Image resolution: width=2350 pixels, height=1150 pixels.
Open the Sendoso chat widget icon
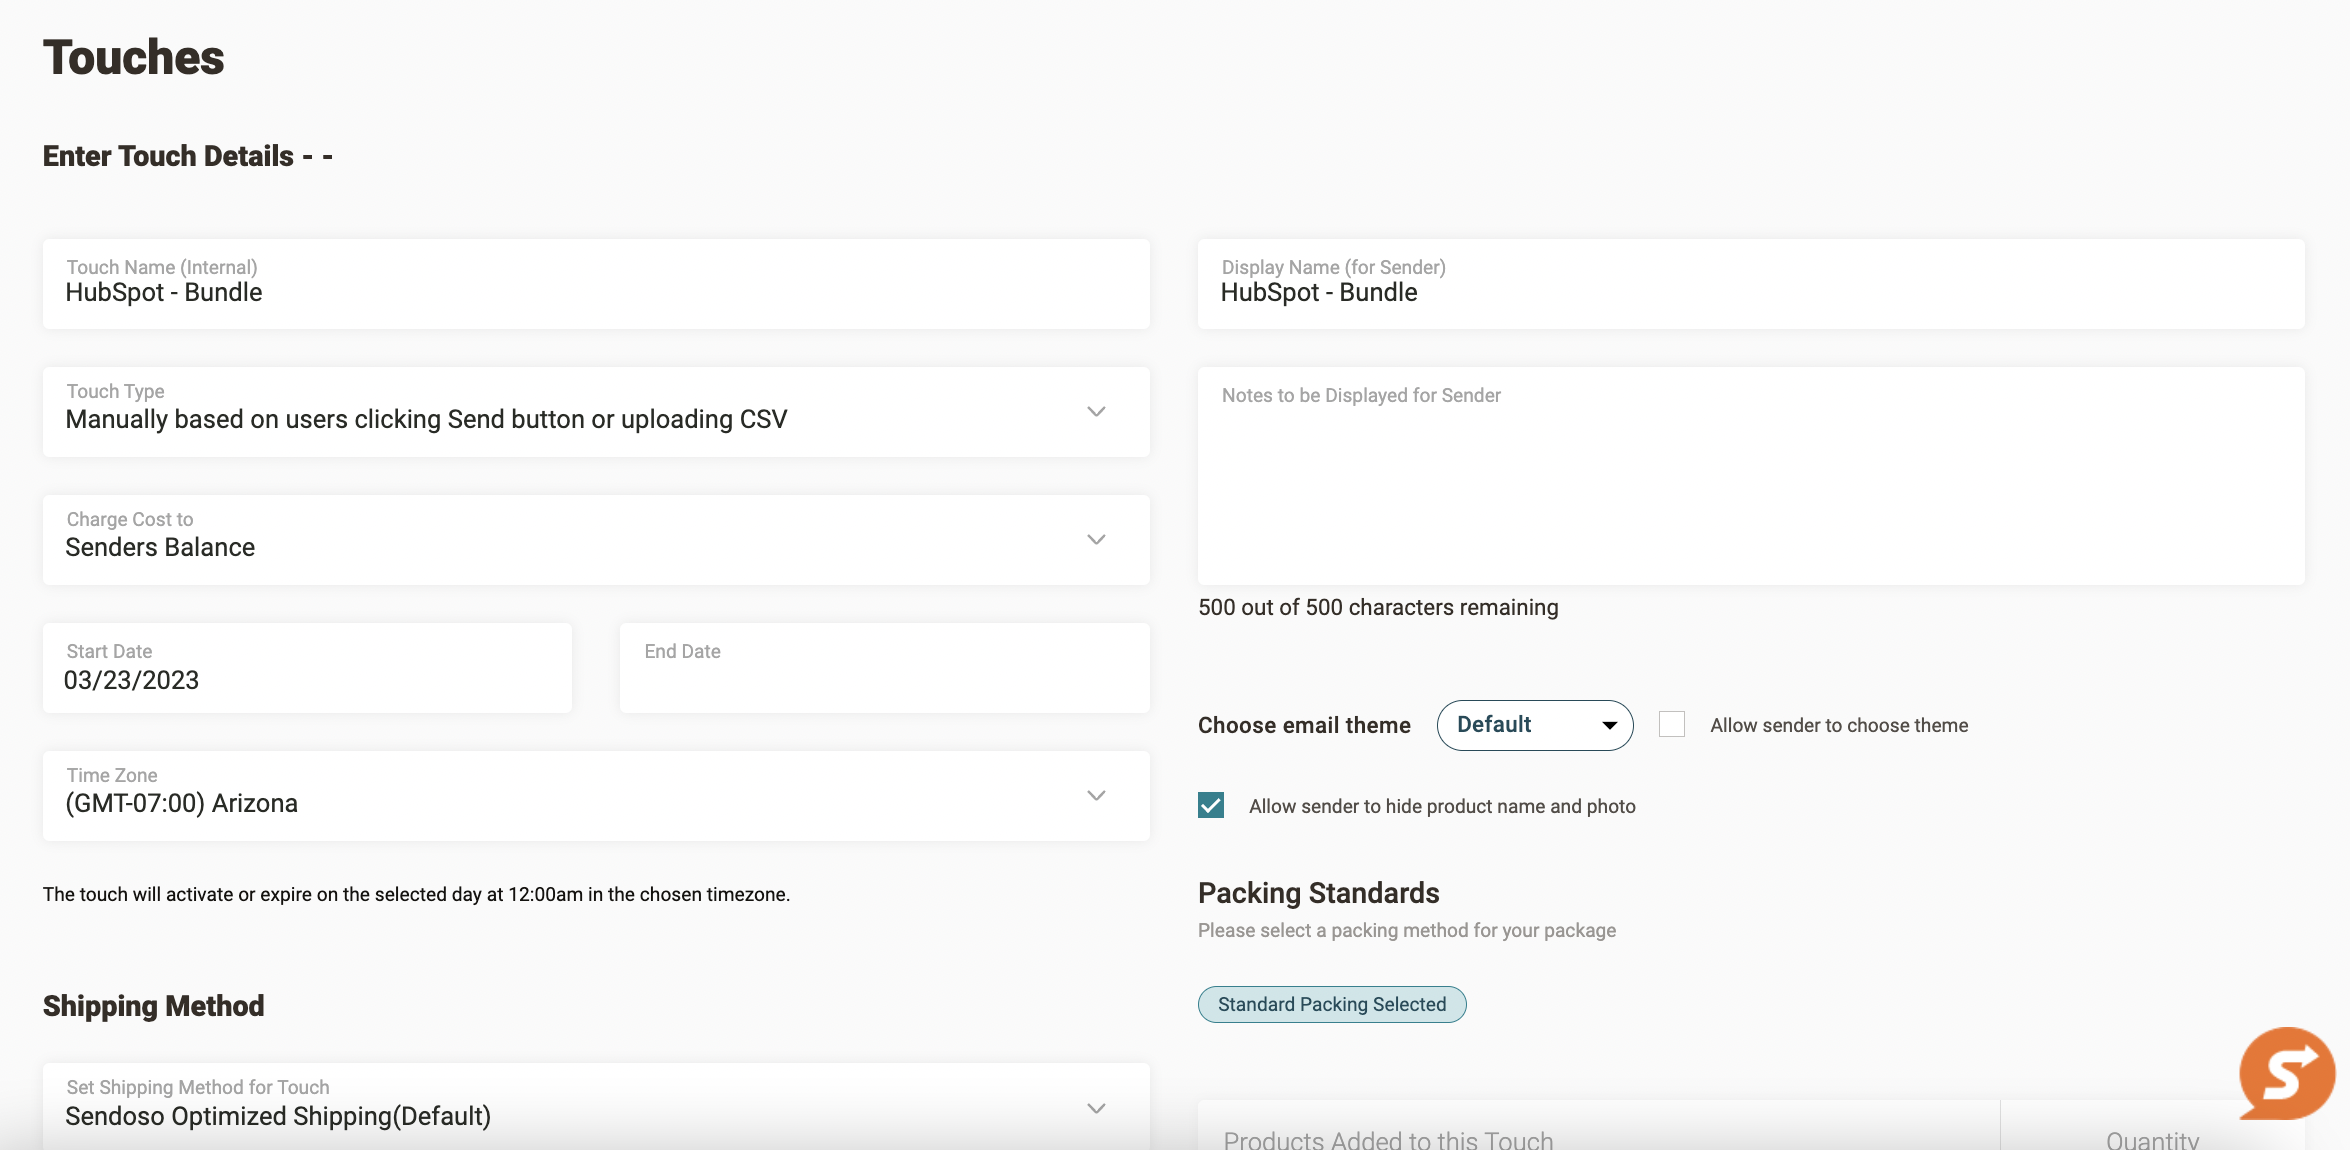click(x=2286, y=1074)
